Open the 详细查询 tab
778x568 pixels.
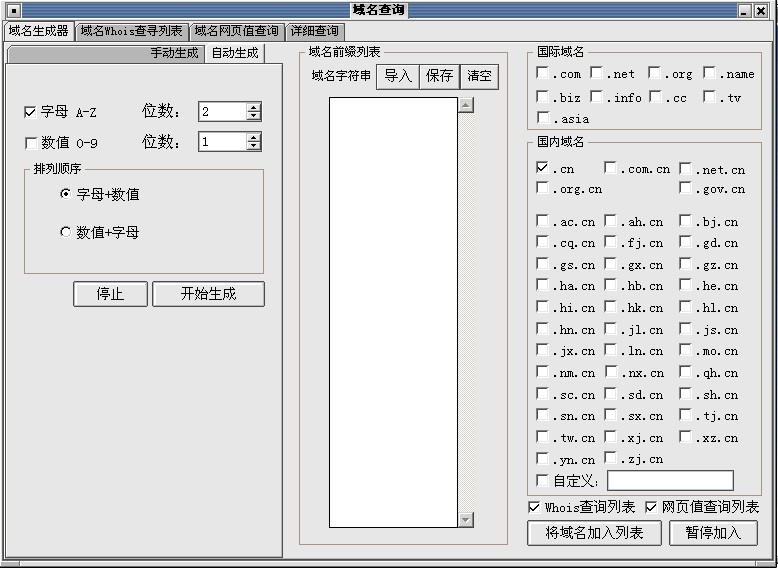click(x=314, y=32)
